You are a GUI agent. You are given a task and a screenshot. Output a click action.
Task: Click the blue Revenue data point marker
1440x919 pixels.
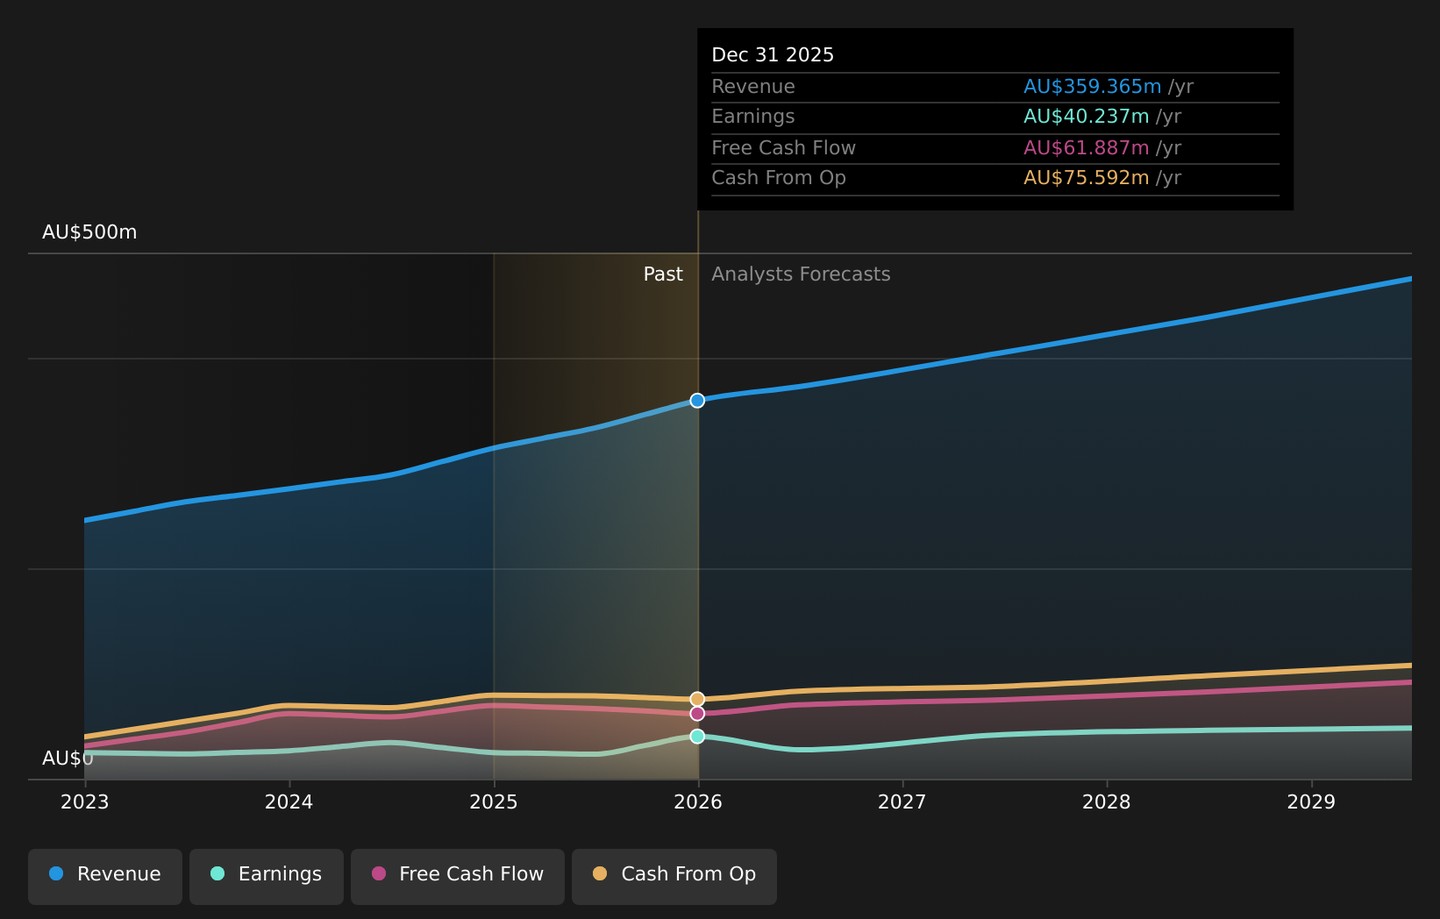click(x=697, y=400)
